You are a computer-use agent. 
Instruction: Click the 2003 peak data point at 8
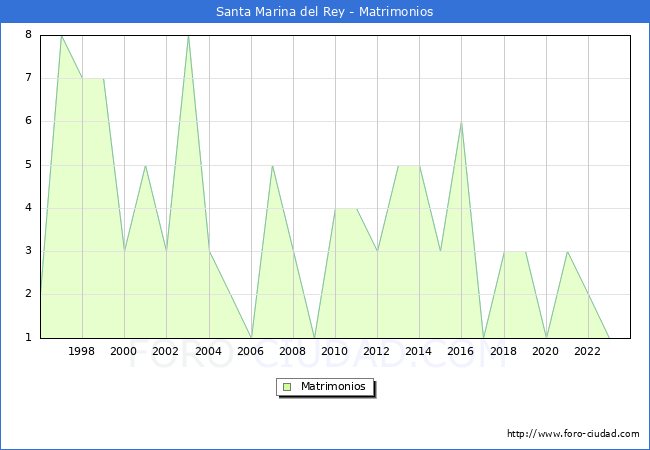coord(188,36)
